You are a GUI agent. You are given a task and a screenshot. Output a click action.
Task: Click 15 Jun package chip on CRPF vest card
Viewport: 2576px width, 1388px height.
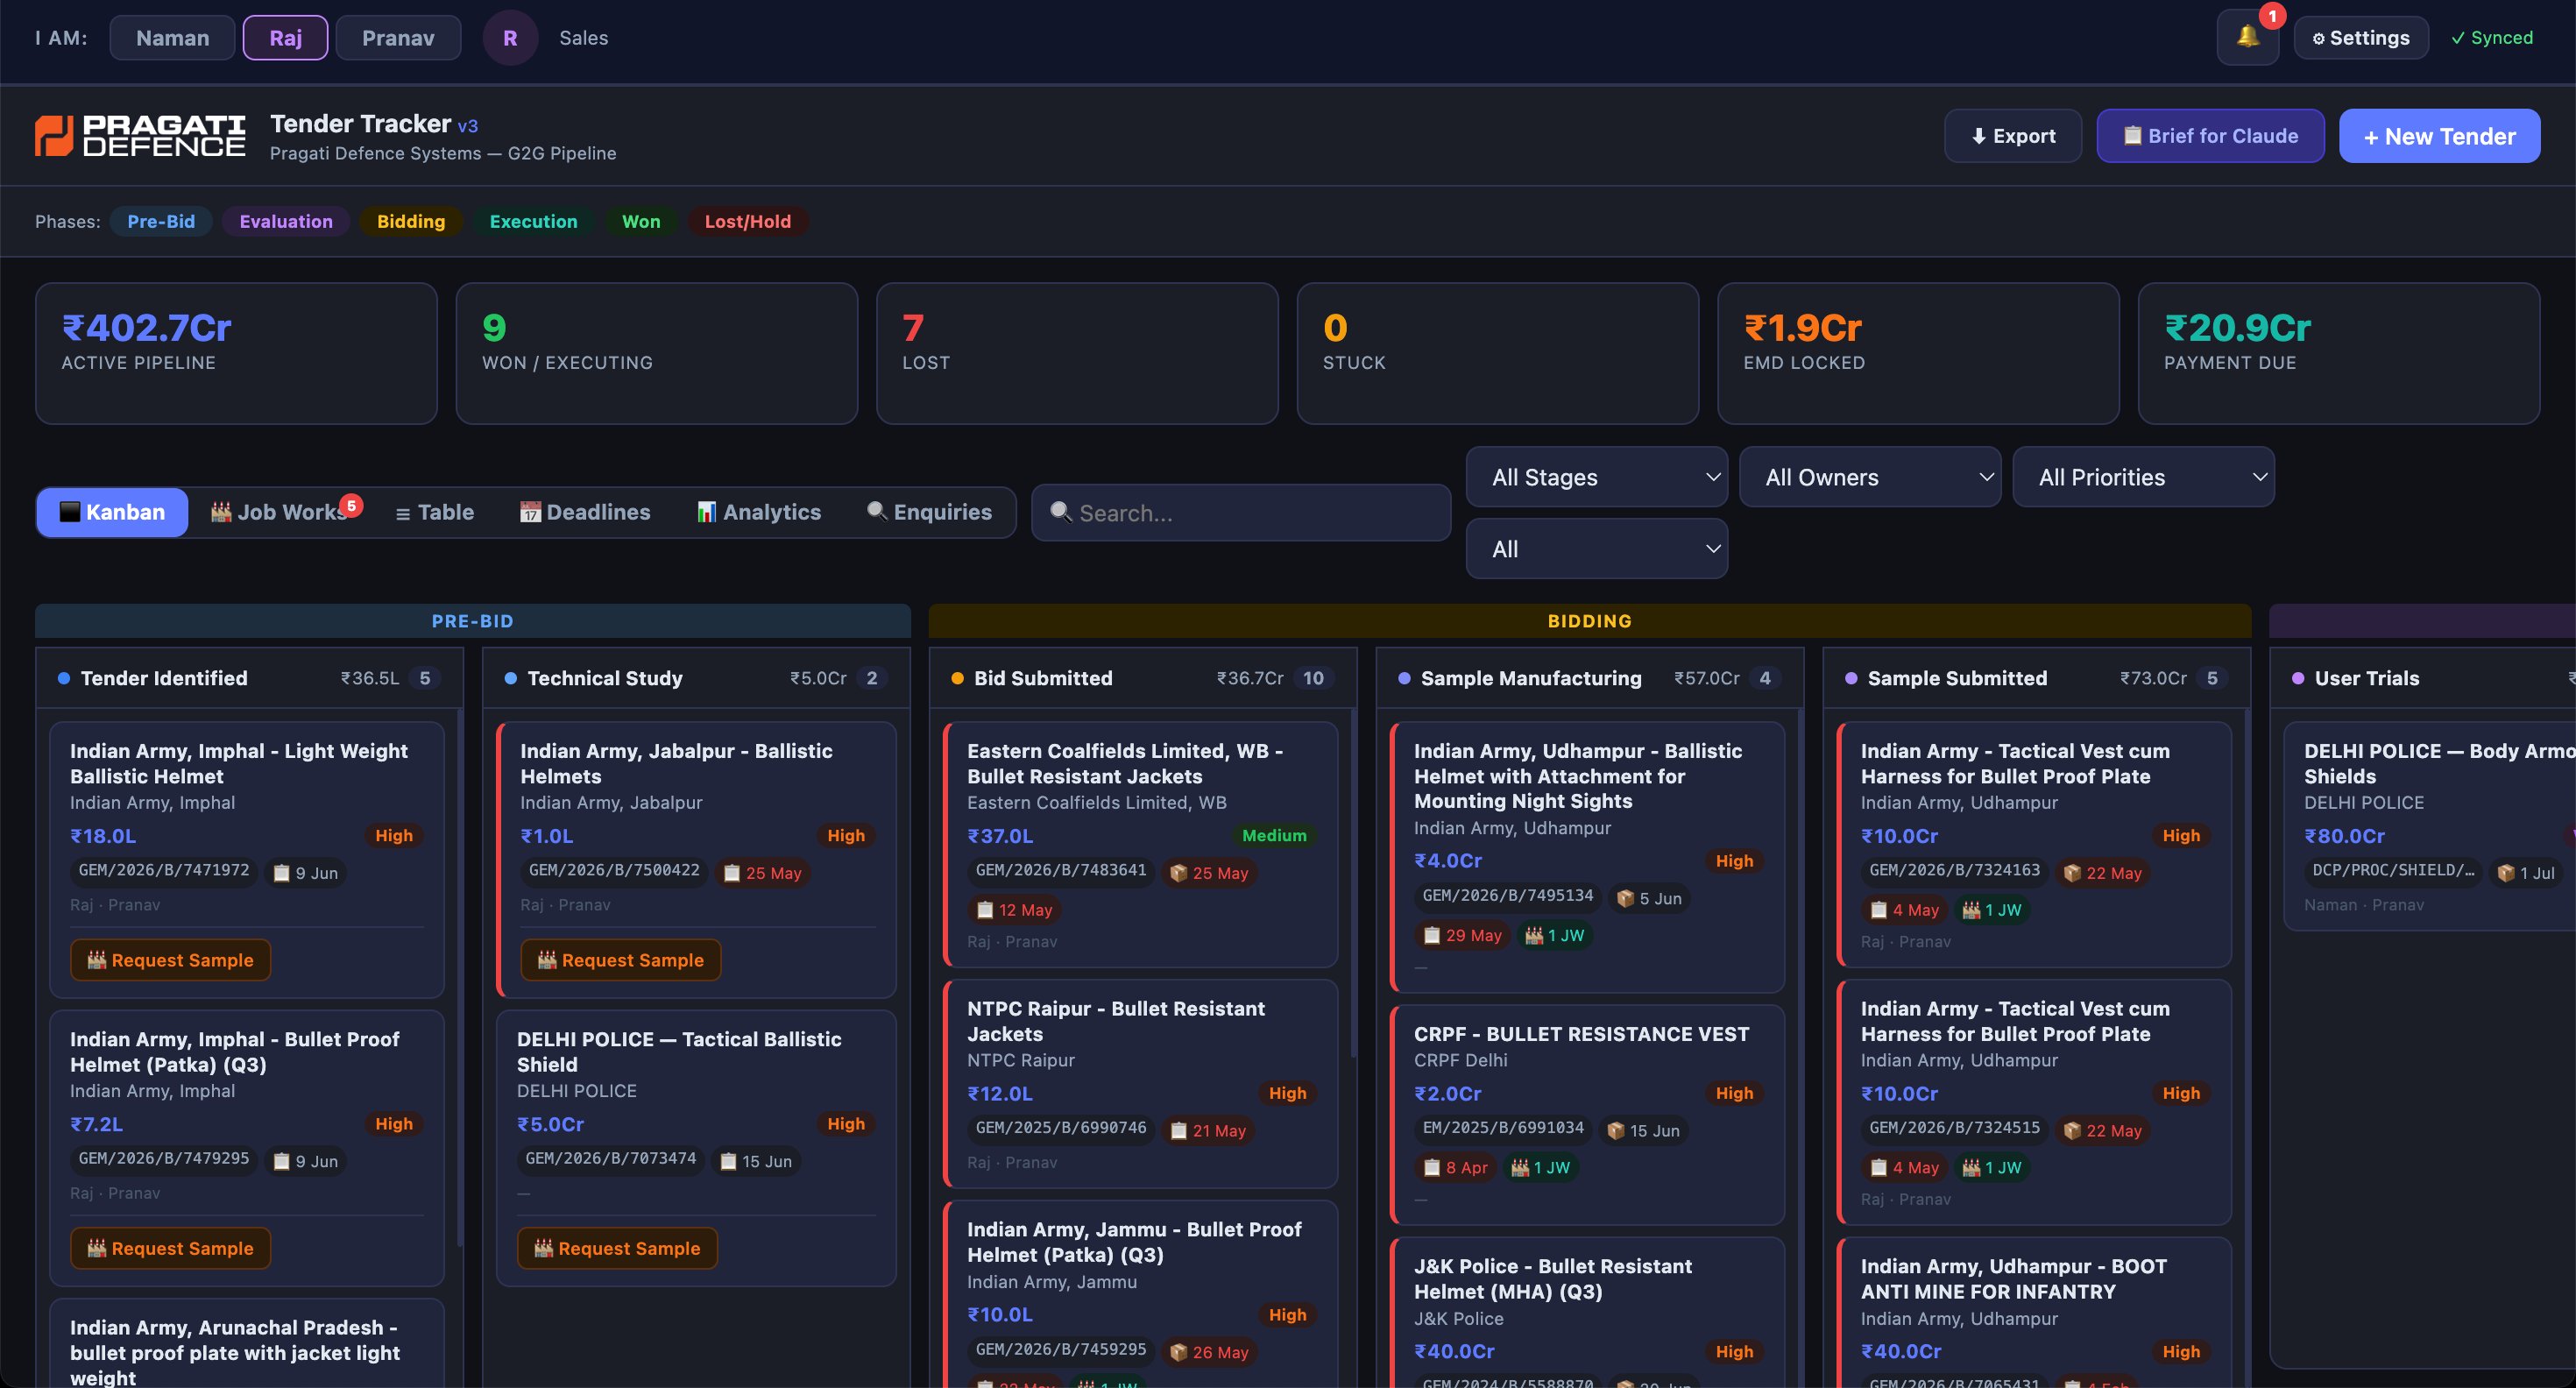[1643, 1131]
